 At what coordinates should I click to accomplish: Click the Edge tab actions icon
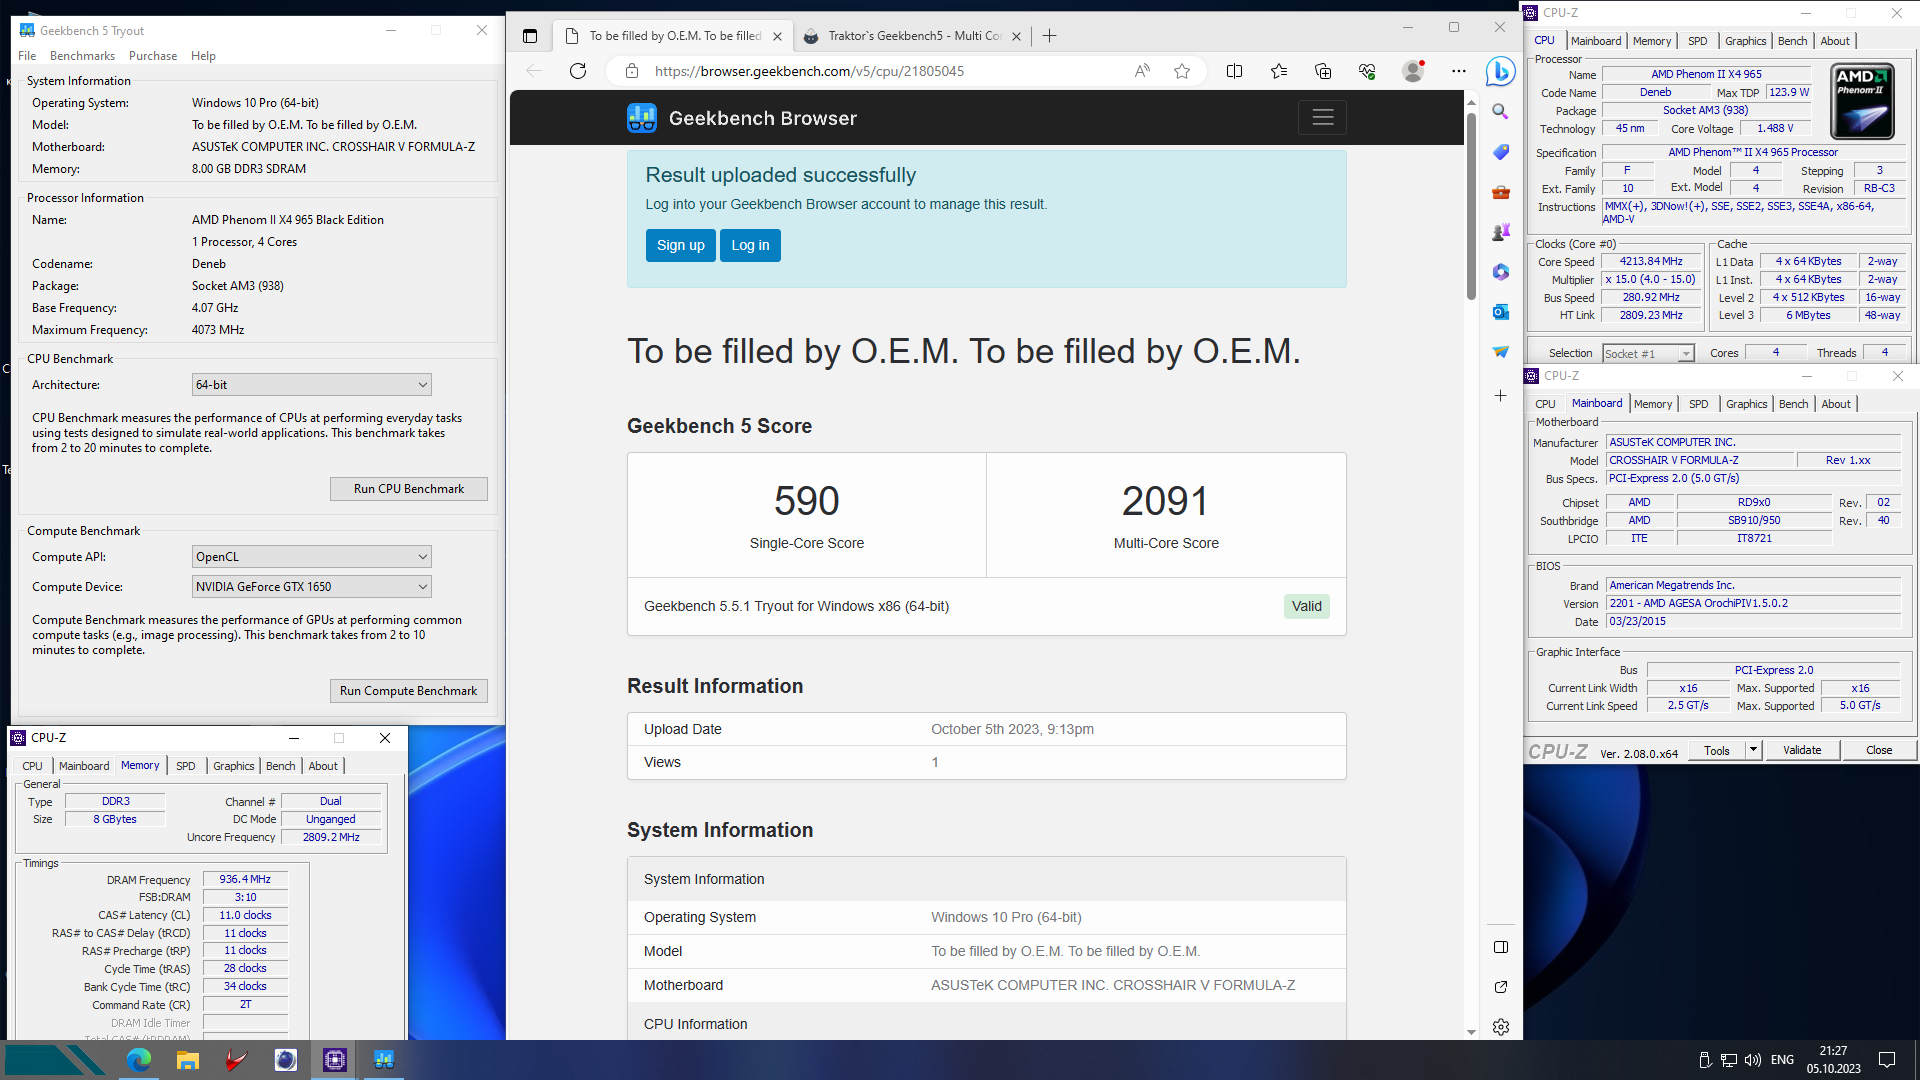(530, 36)
